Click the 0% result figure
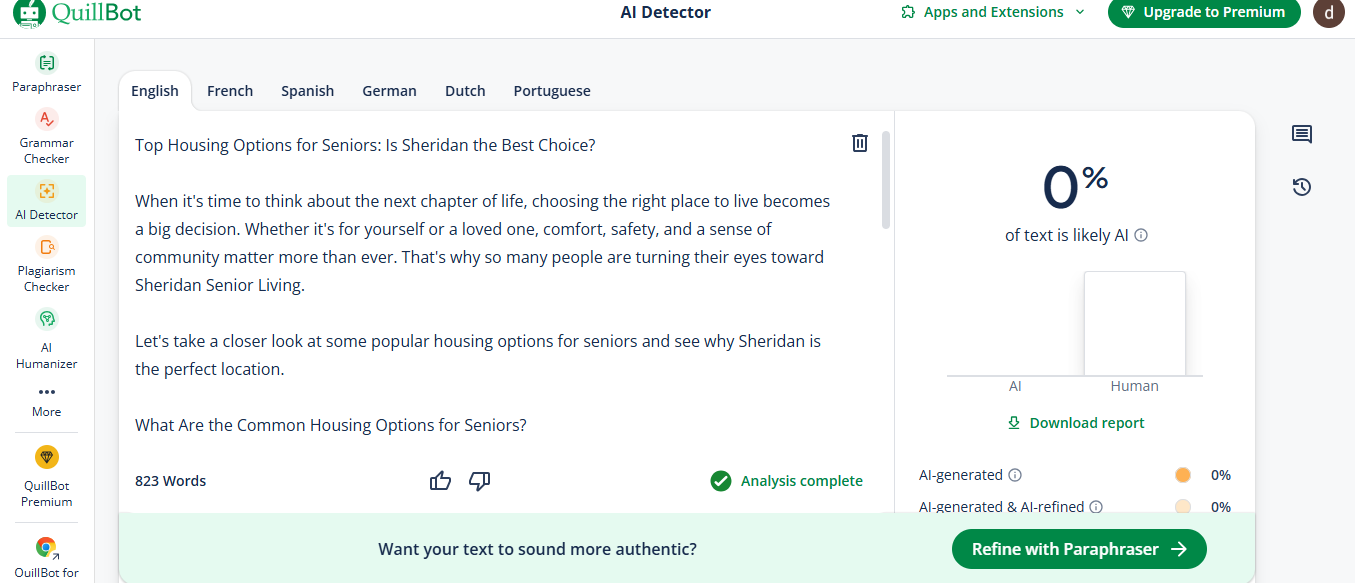The image size is (1355, 583). coord(1075,186)
